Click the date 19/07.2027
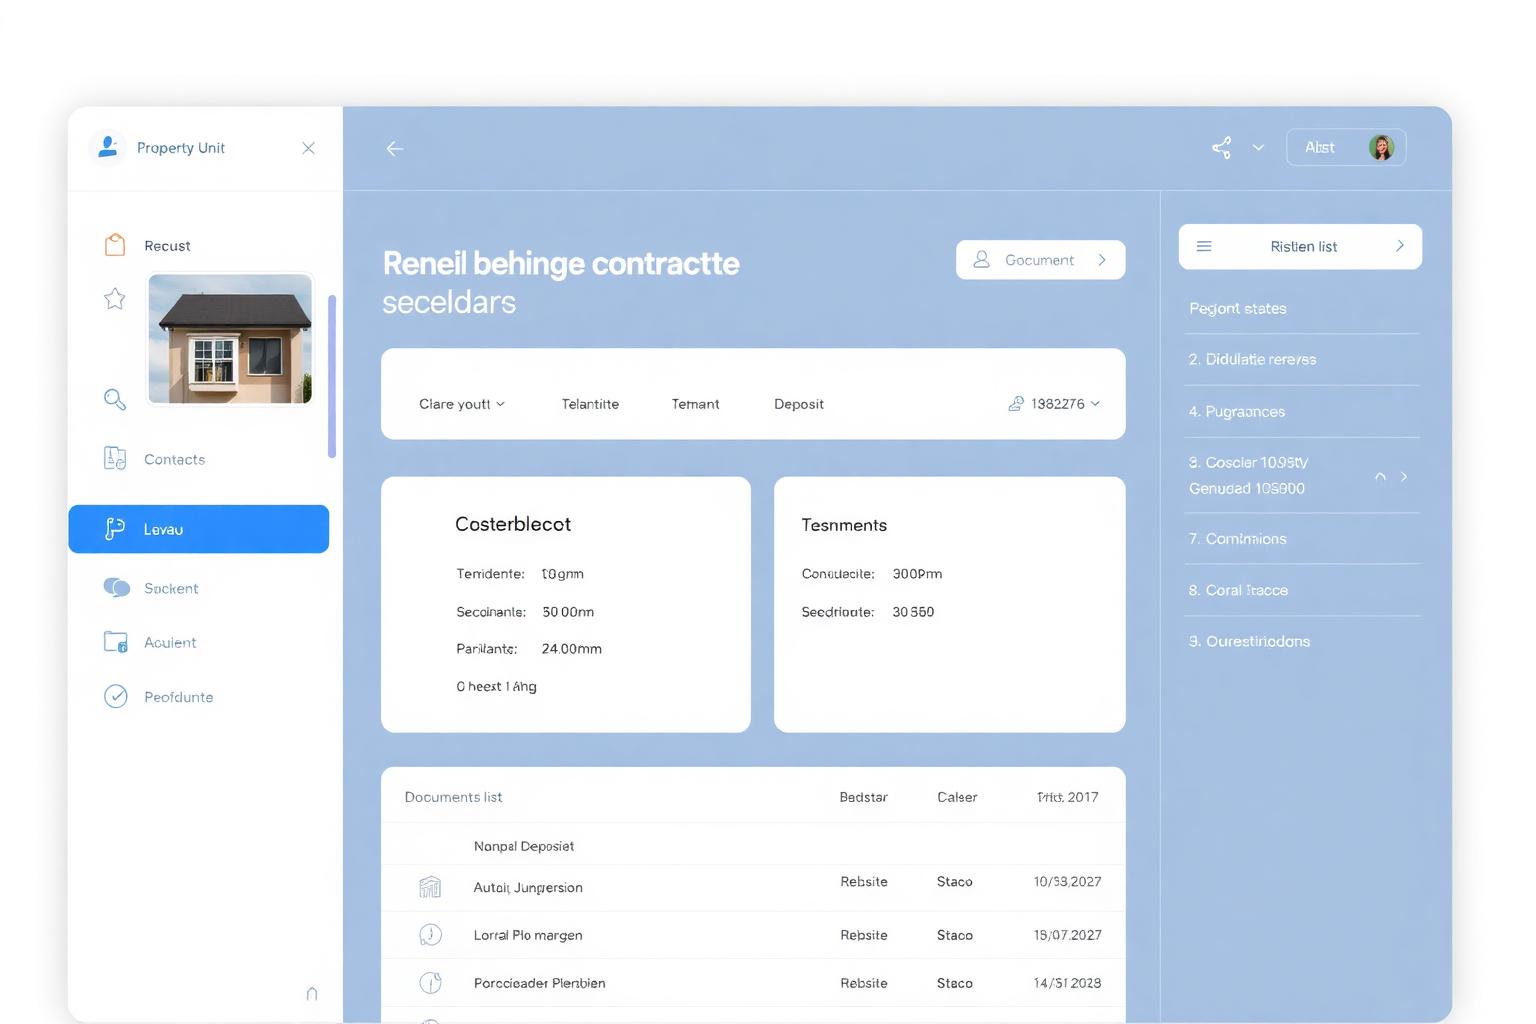This screenshot has width=1536, height=1024. [x=1067, y=935]
